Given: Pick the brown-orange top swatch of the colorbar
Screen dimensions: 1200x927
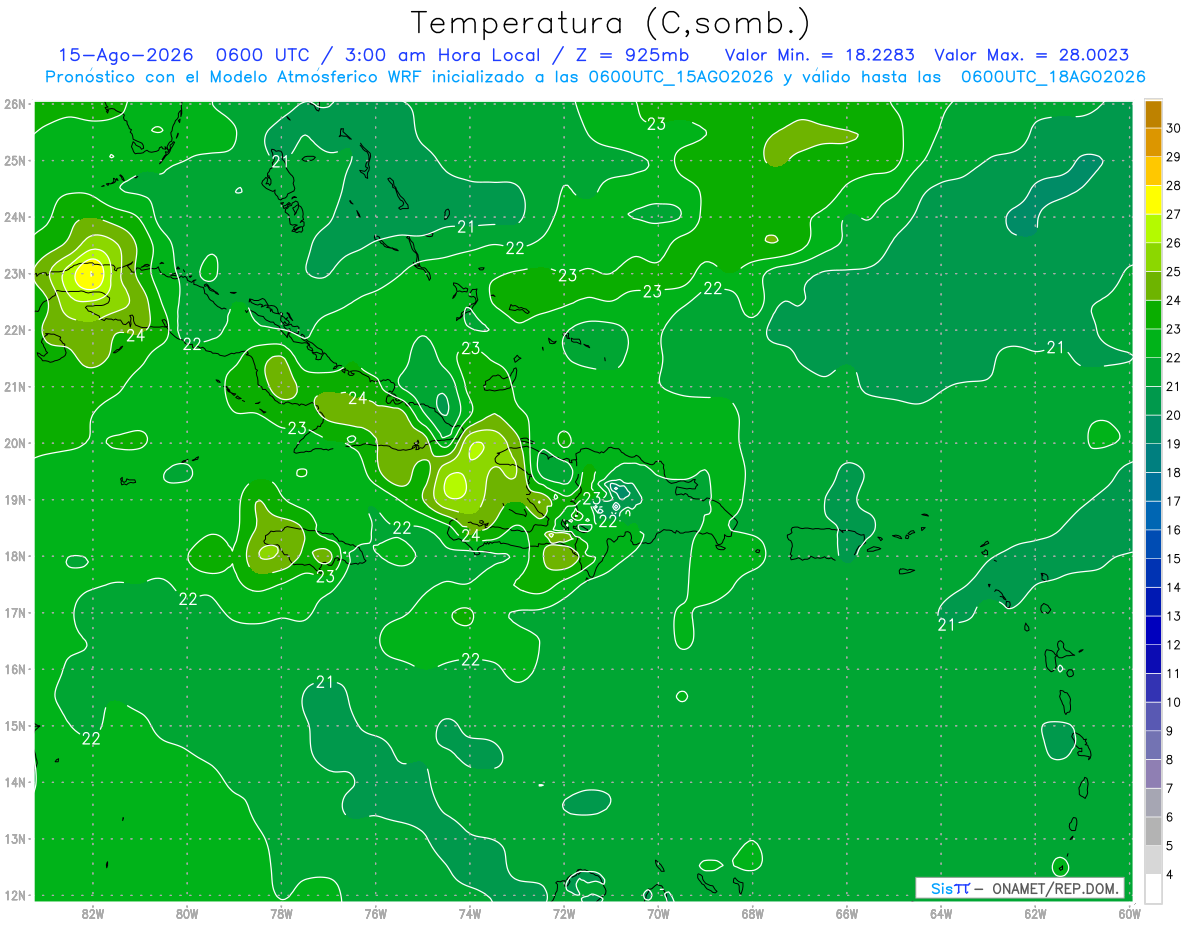Looking at the screenshot, I should click(x=1153, y=114).
